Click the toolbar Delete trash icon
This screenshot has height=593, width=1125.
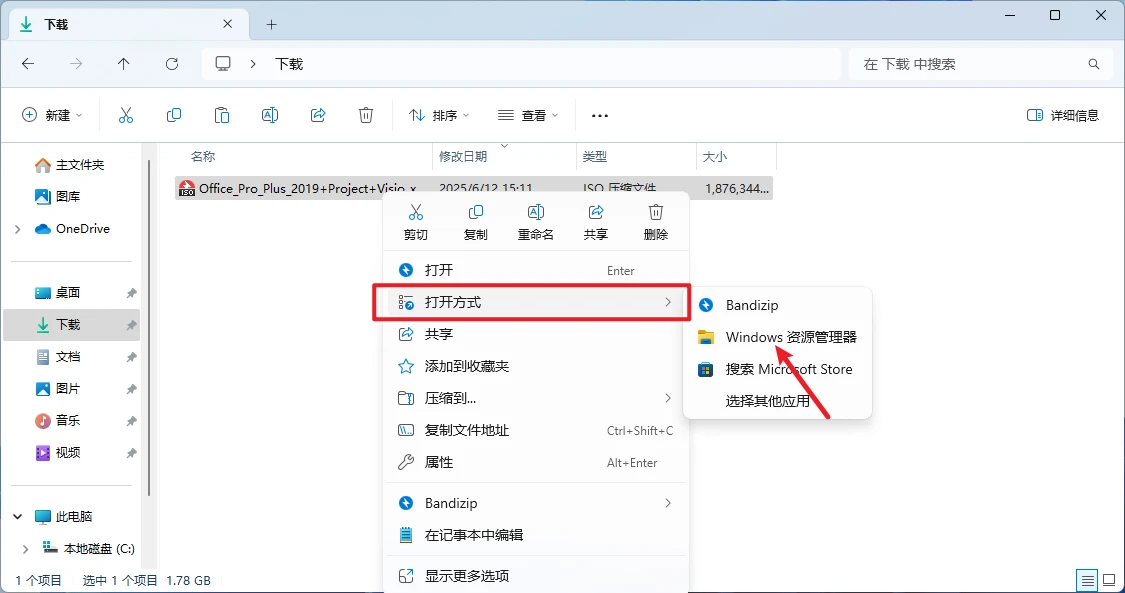[366, 115]
